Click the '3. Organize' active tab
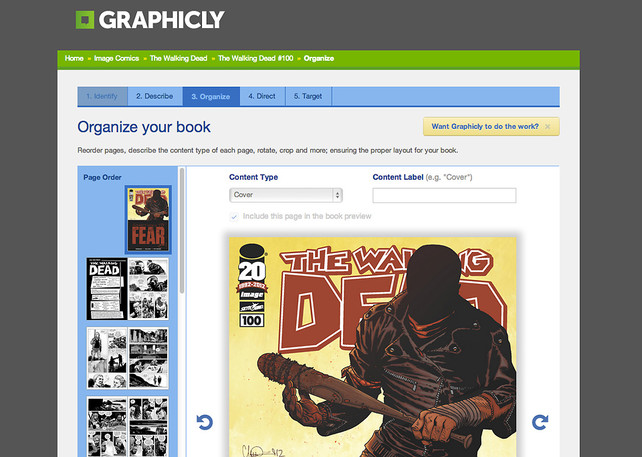Image resolution: width=642 pixels, height=457 pixels. click(211, 96)
